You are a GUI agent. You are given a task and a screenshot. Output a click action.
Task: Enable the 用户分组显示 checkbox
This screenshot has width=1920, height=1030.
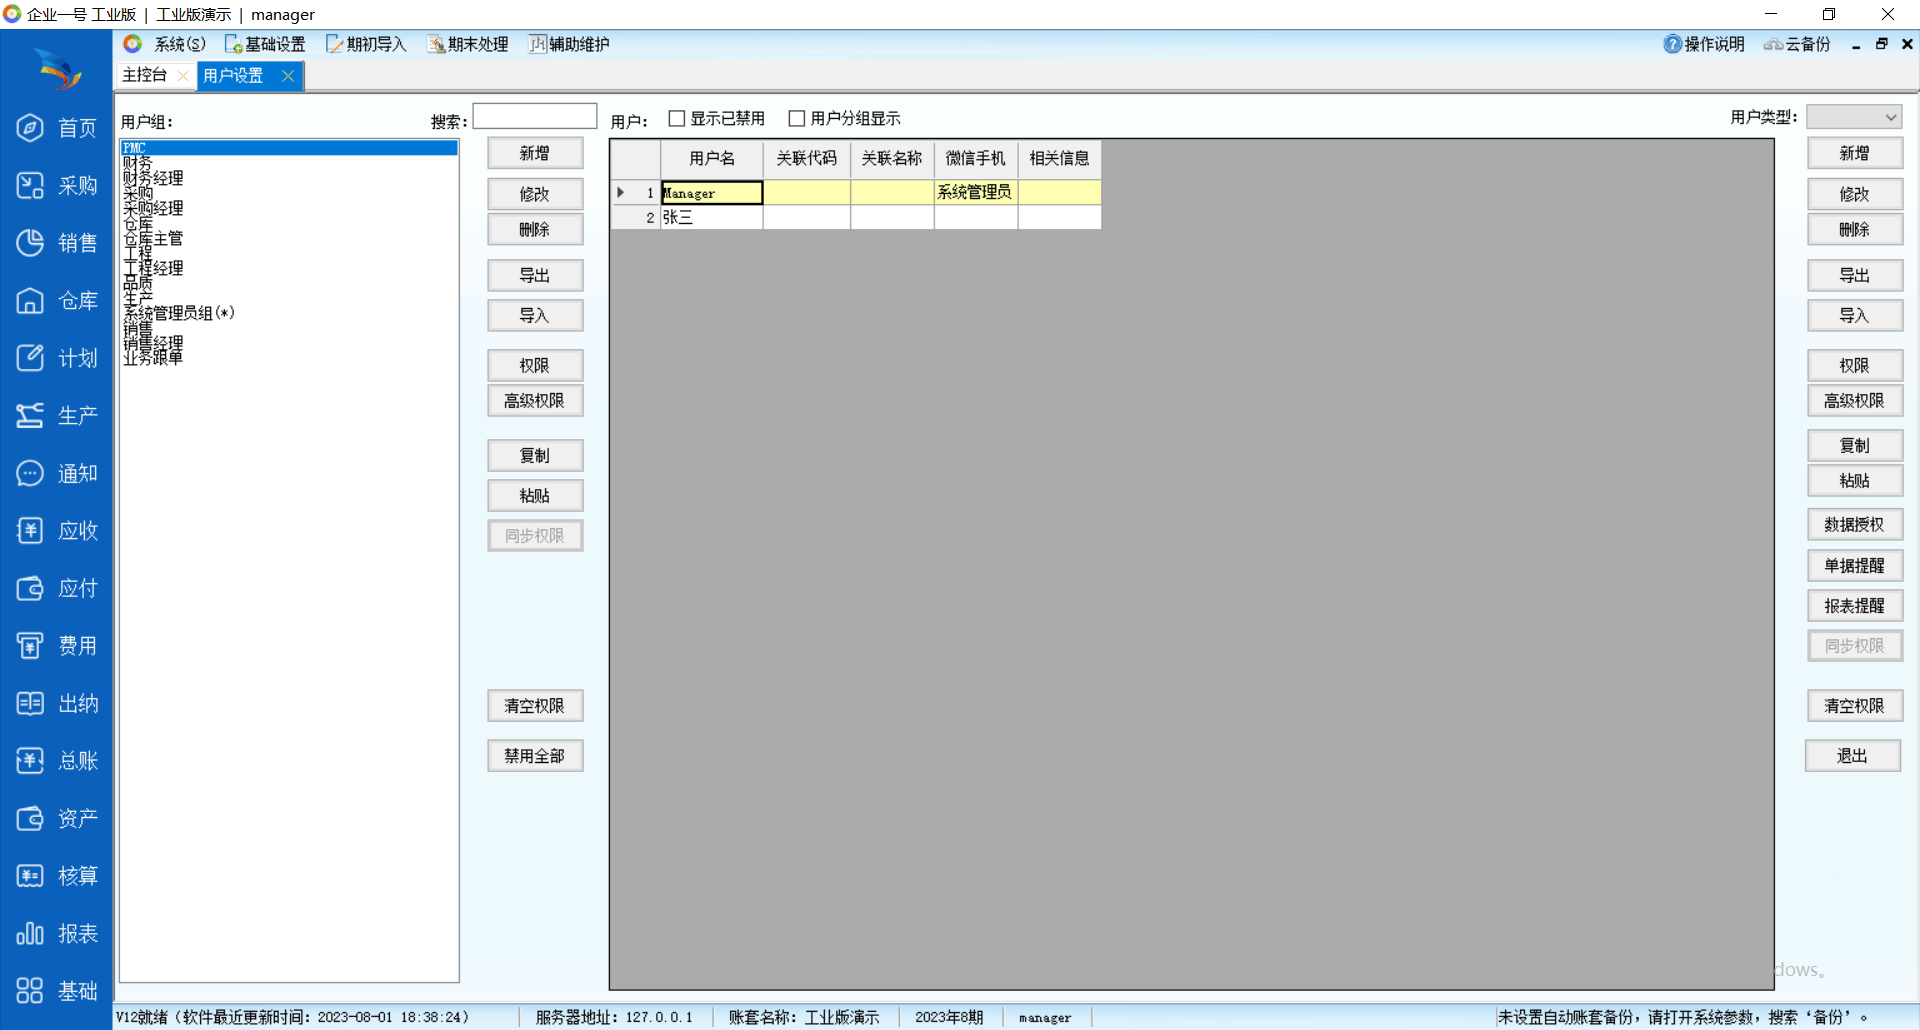point(797,119)
